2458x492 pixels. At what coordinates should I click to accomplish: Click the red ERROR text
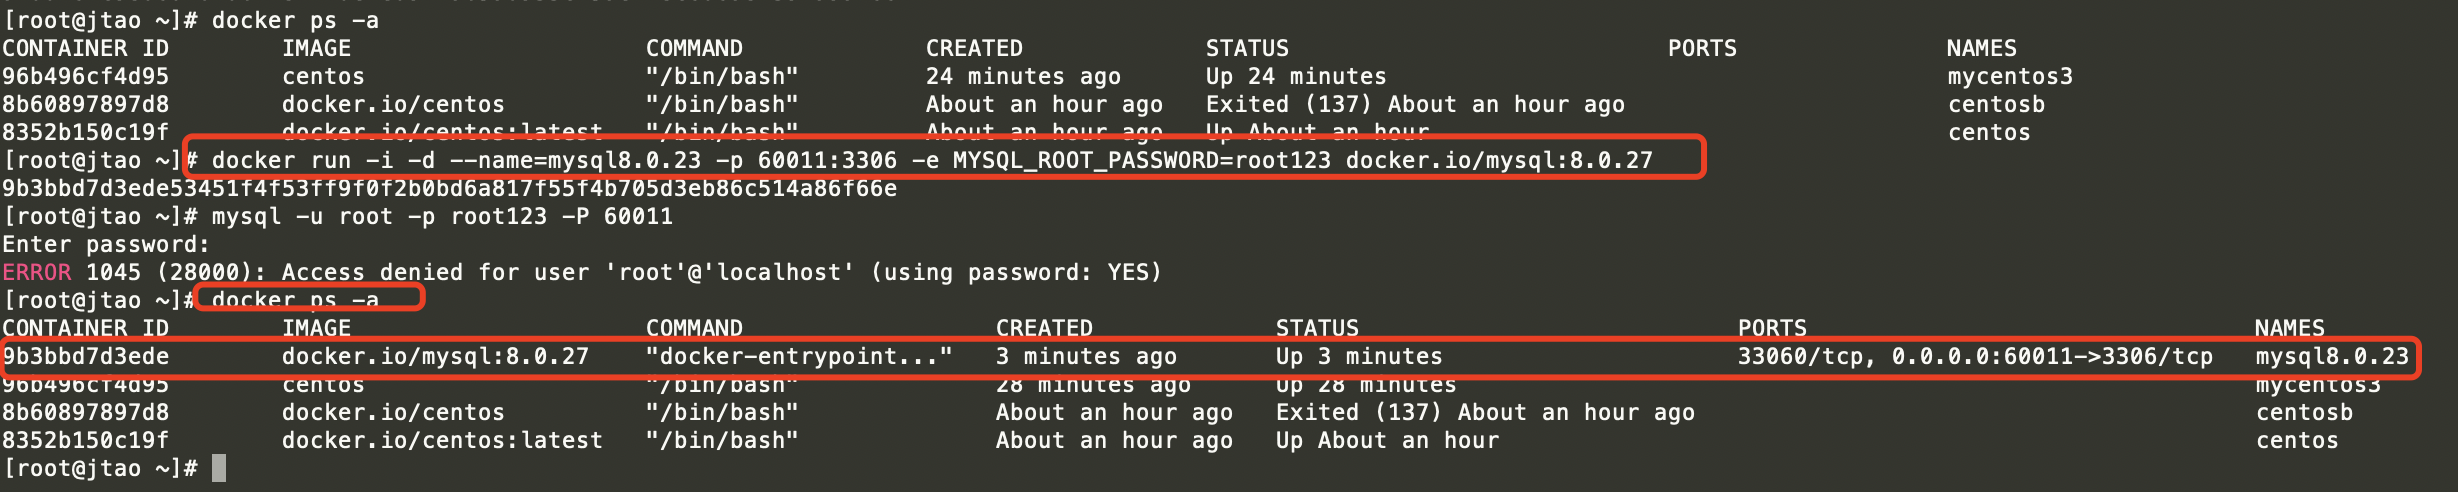(x=37, y=272)
